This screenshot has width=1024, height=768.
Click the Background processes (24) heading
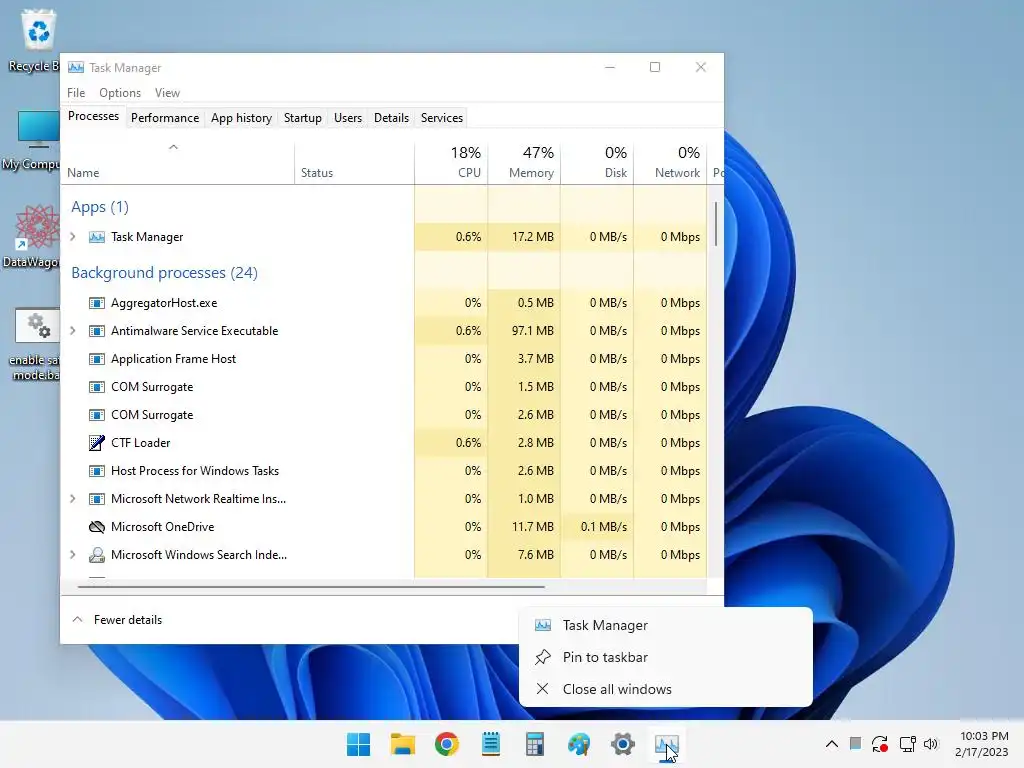(x=165, y=273)
